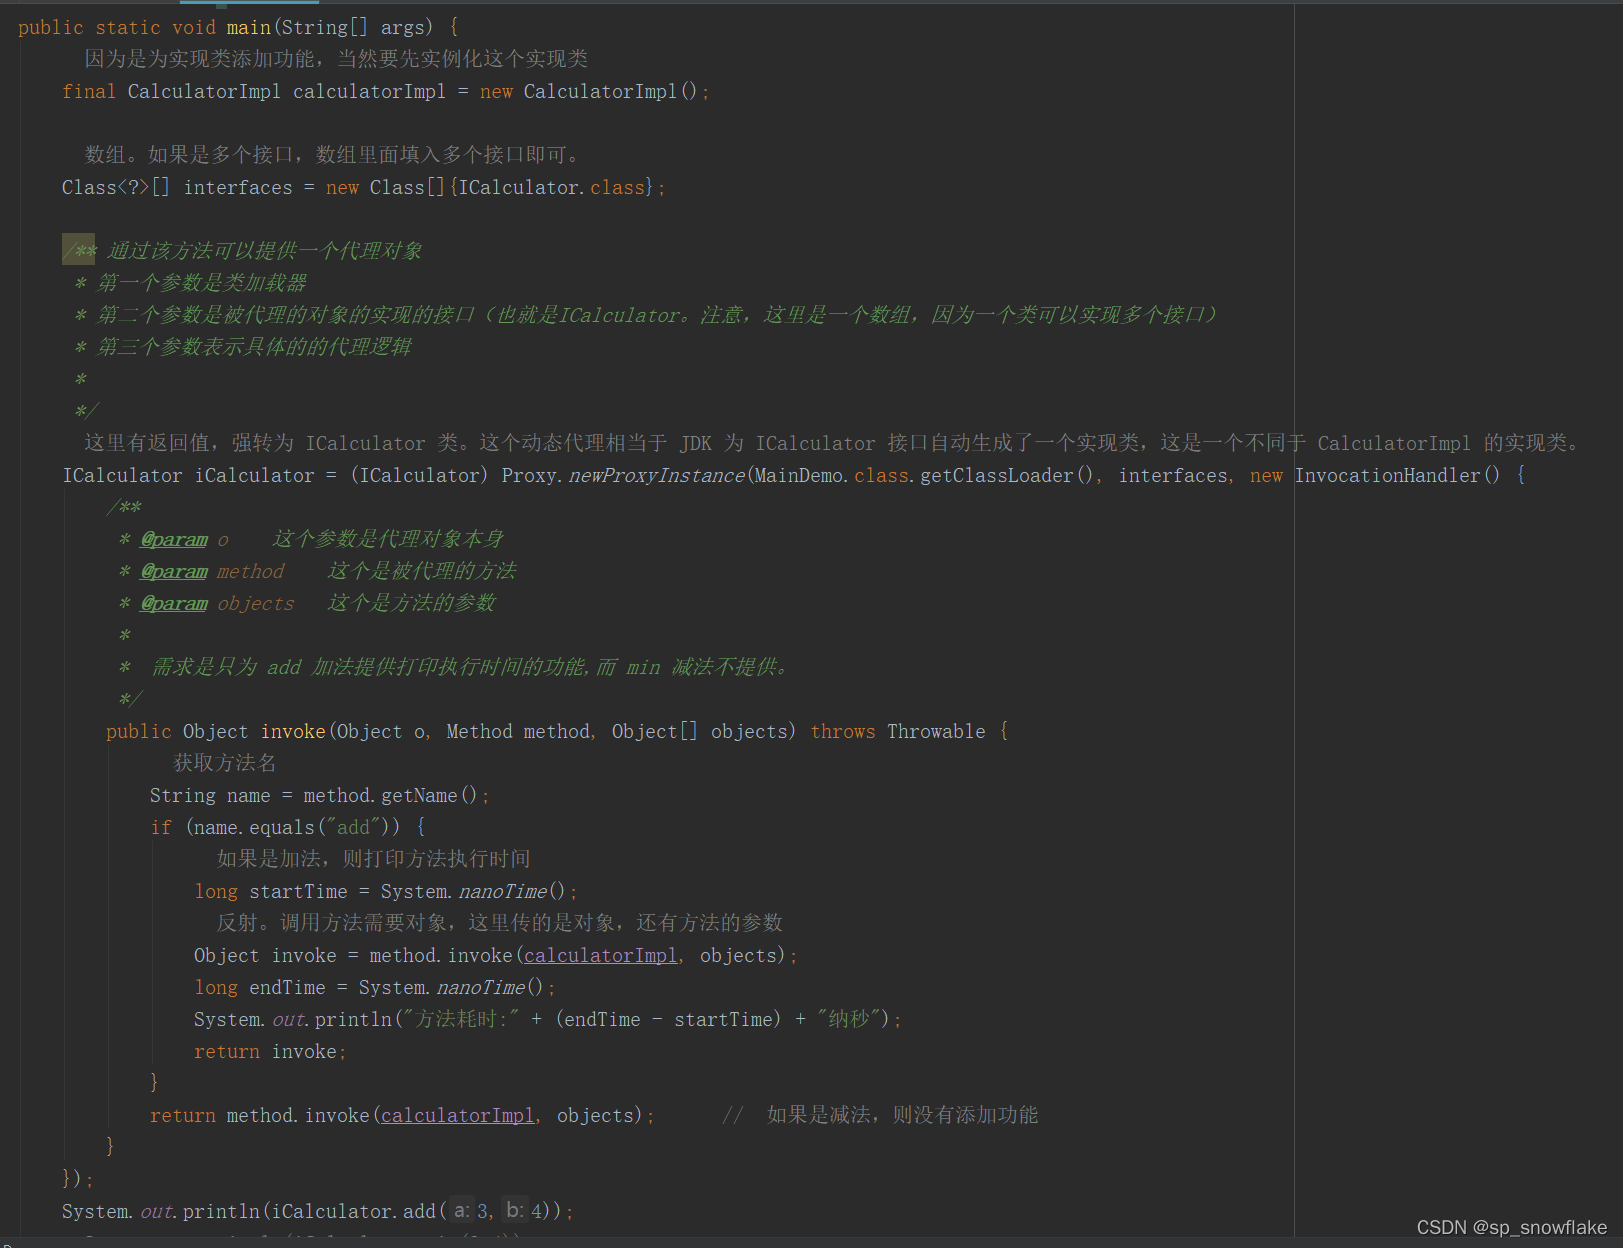Click the 'newProxyInstance' method call
The width and height of the screenshot is (1623, 1248).
point(657,475)
